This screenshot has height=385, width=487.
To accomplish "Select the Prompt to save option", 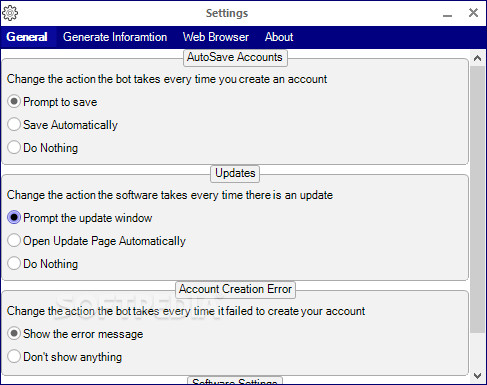I will [52, 102].
